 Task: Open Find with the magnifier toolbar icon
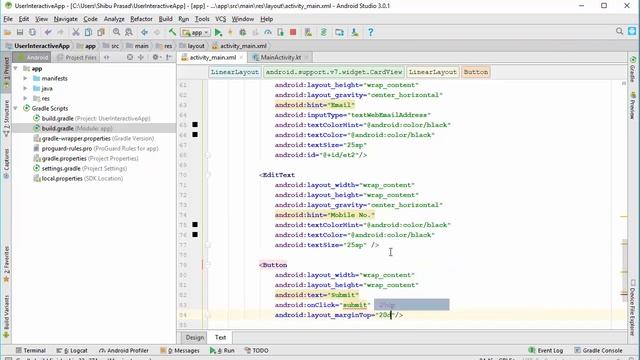point(116,32)
